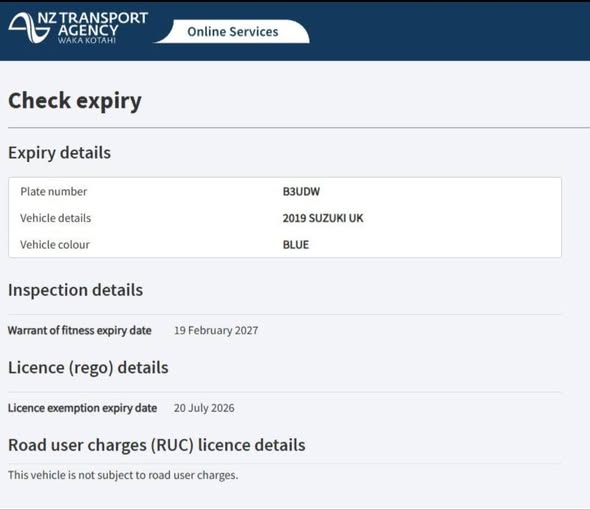Click the date 20 July 2026

point(204,408)
